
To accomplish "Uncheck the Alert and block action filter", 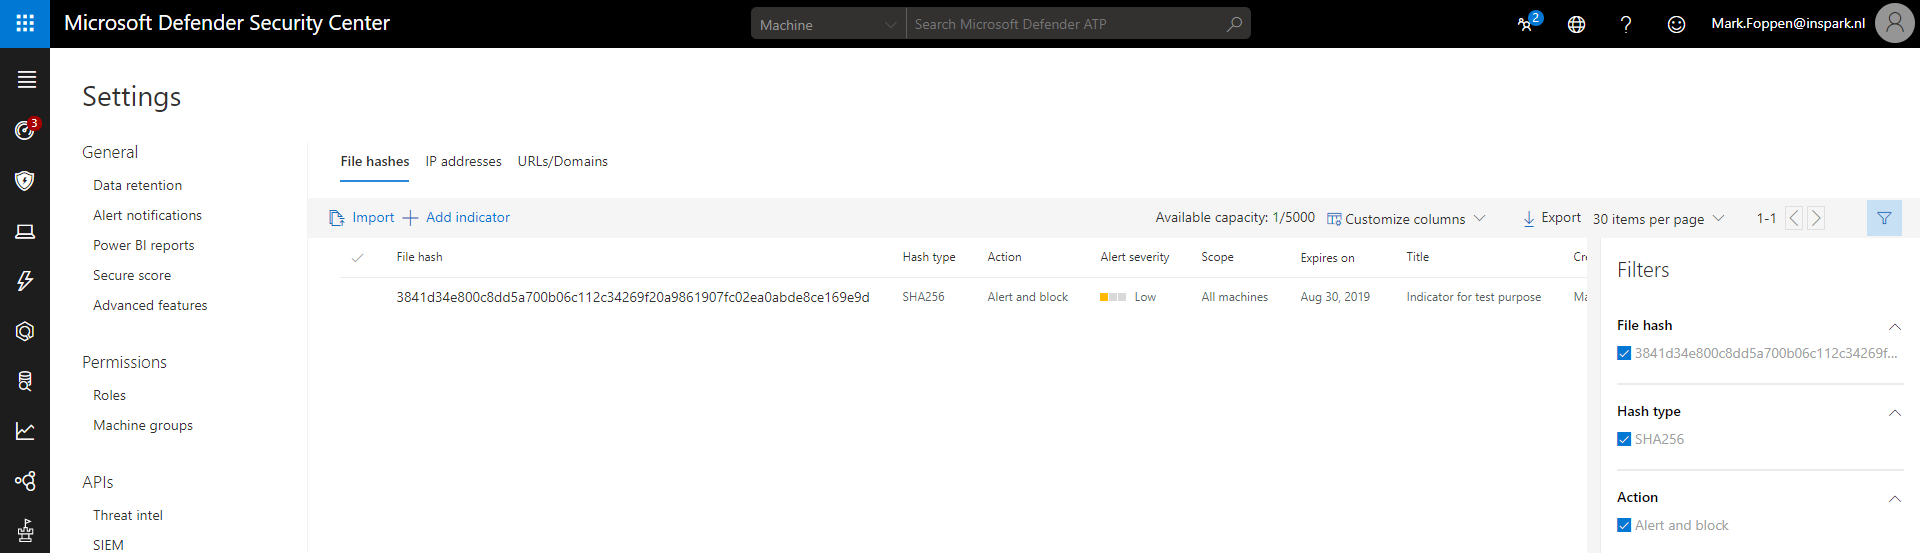I will [x=1624, y=525].
